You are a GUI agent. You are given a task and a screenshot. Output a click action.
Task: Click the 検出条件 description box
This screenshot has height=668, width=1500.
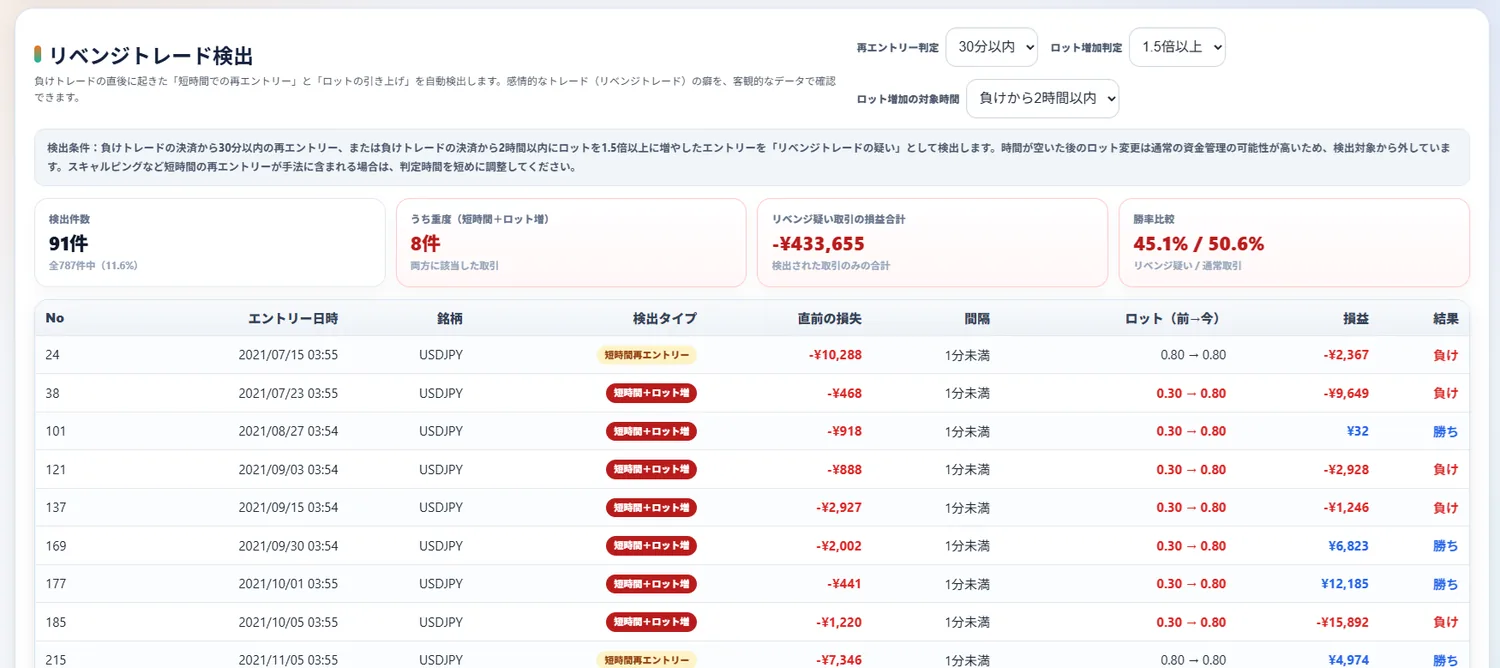tap(752, 157)
